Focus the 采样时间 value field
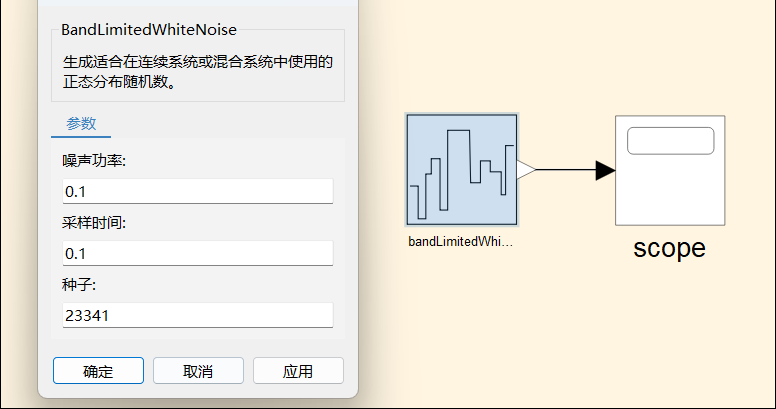The width and height of the screenshot is (776, 409). click(x=197, y=253)
